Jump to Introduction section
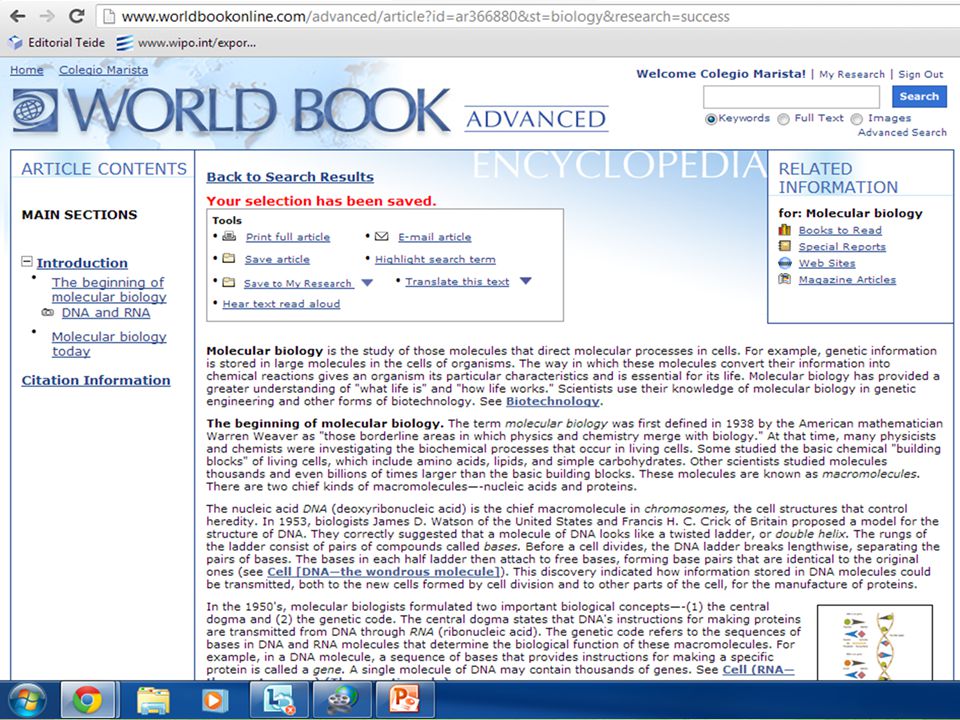This screenshot has height=720, width=960. 82,263
